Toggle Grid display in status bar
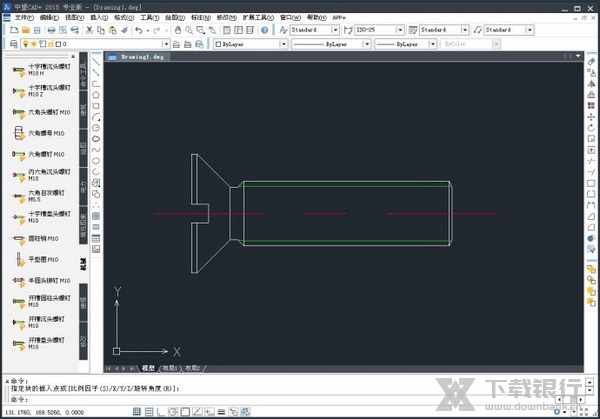 click(149, 412)
